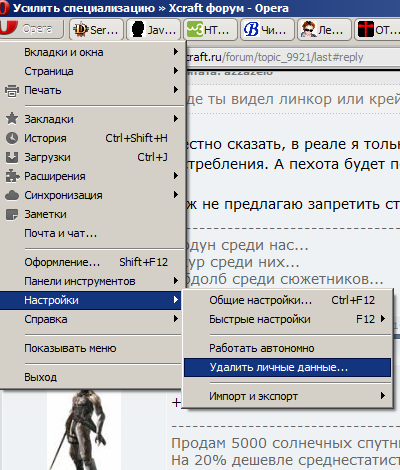Image resolution: width=400 pixels, height=470 pixels.
Task: Select the Выход menu item
Action: [91, 377]
